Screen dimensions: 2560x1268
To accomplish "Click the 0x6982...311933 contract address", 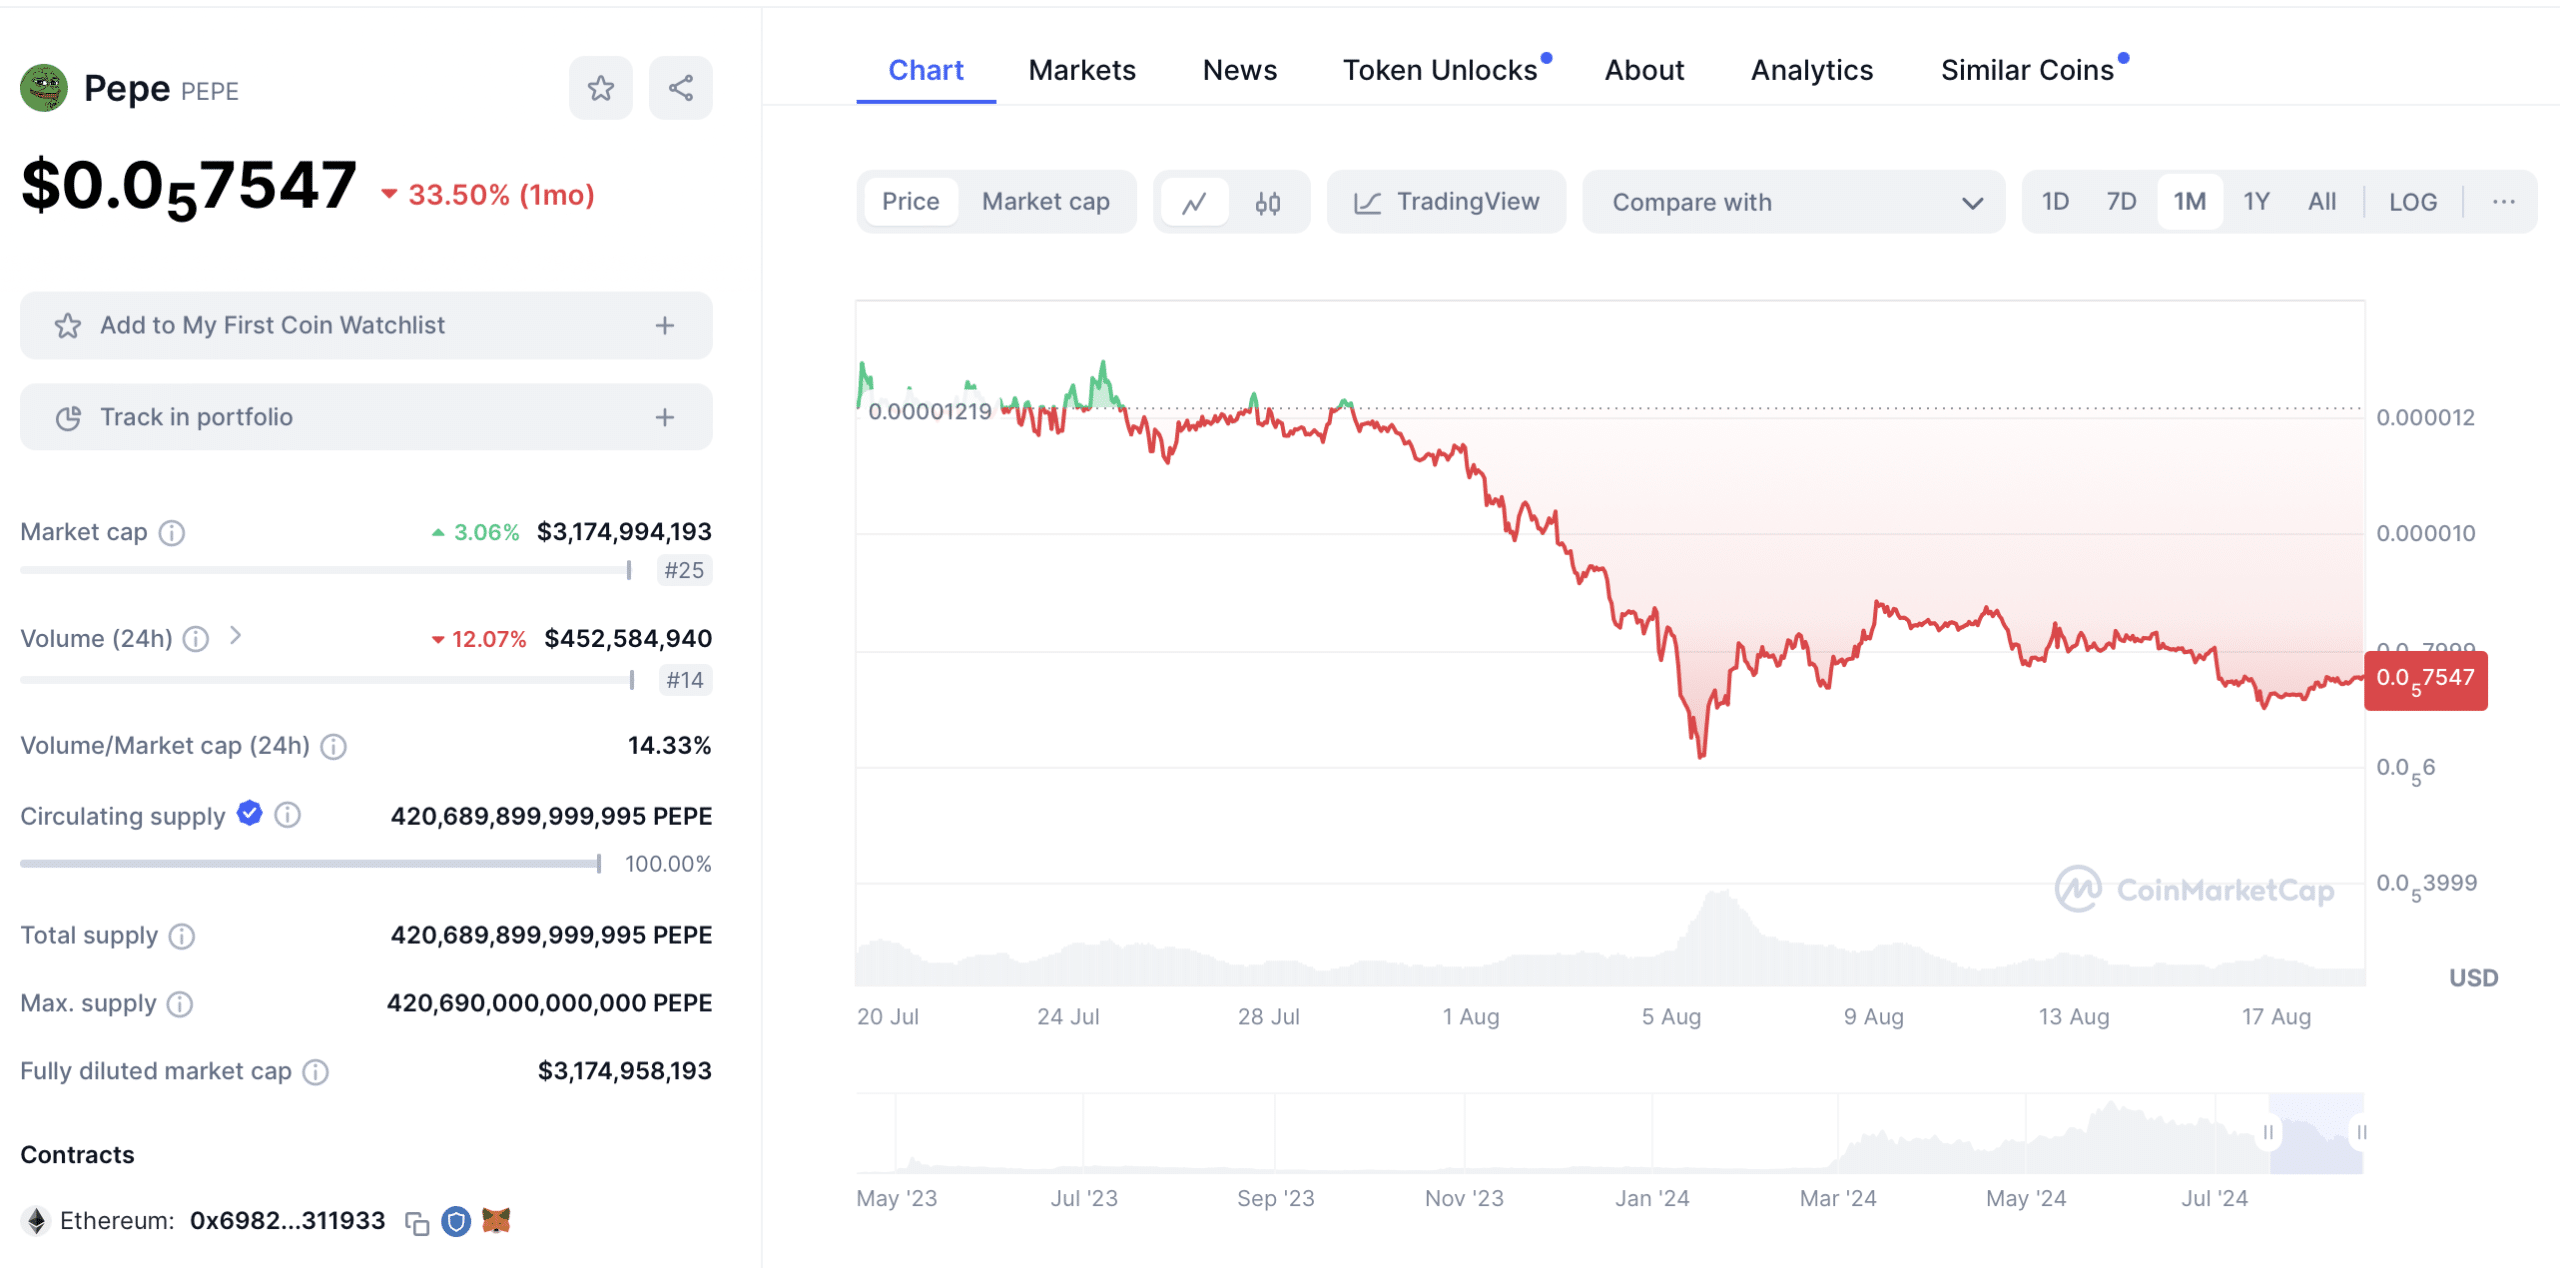I will point(287,1221).
